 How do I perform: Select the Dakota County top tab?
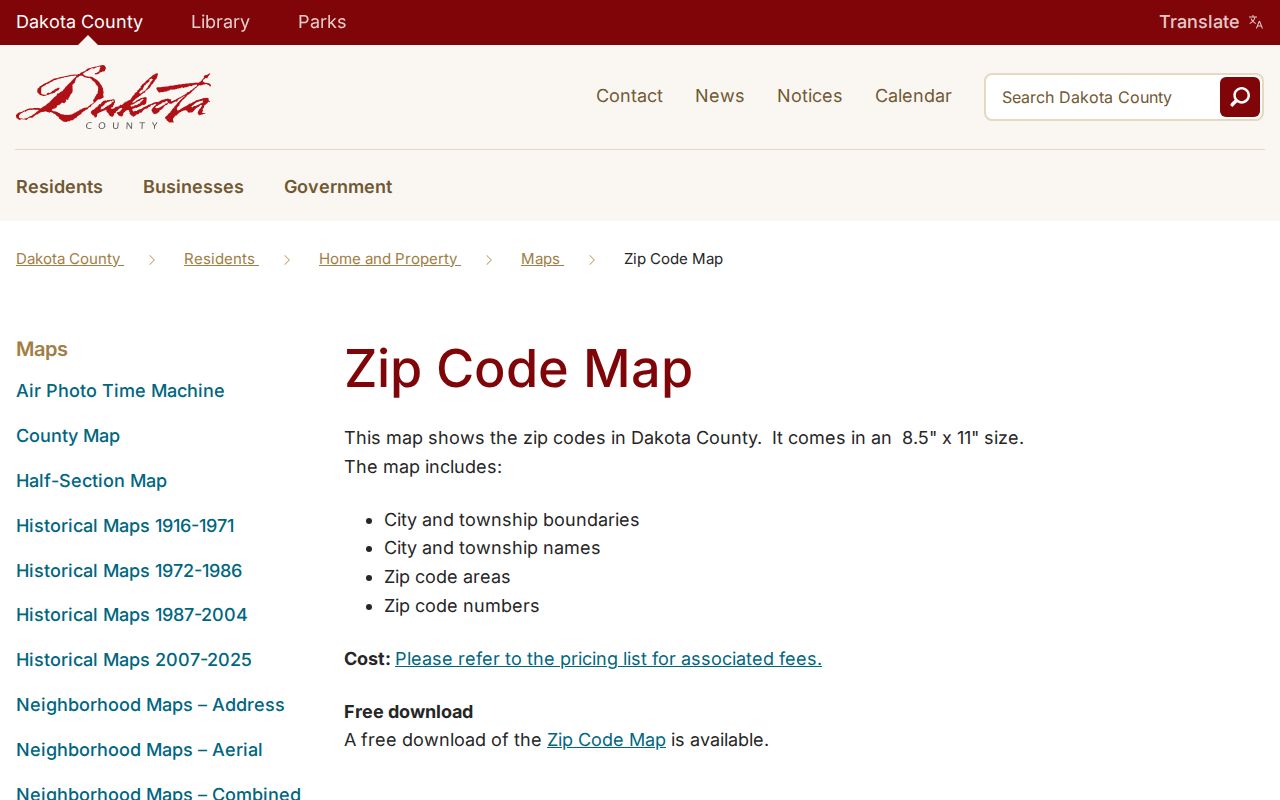click(79, 22)
